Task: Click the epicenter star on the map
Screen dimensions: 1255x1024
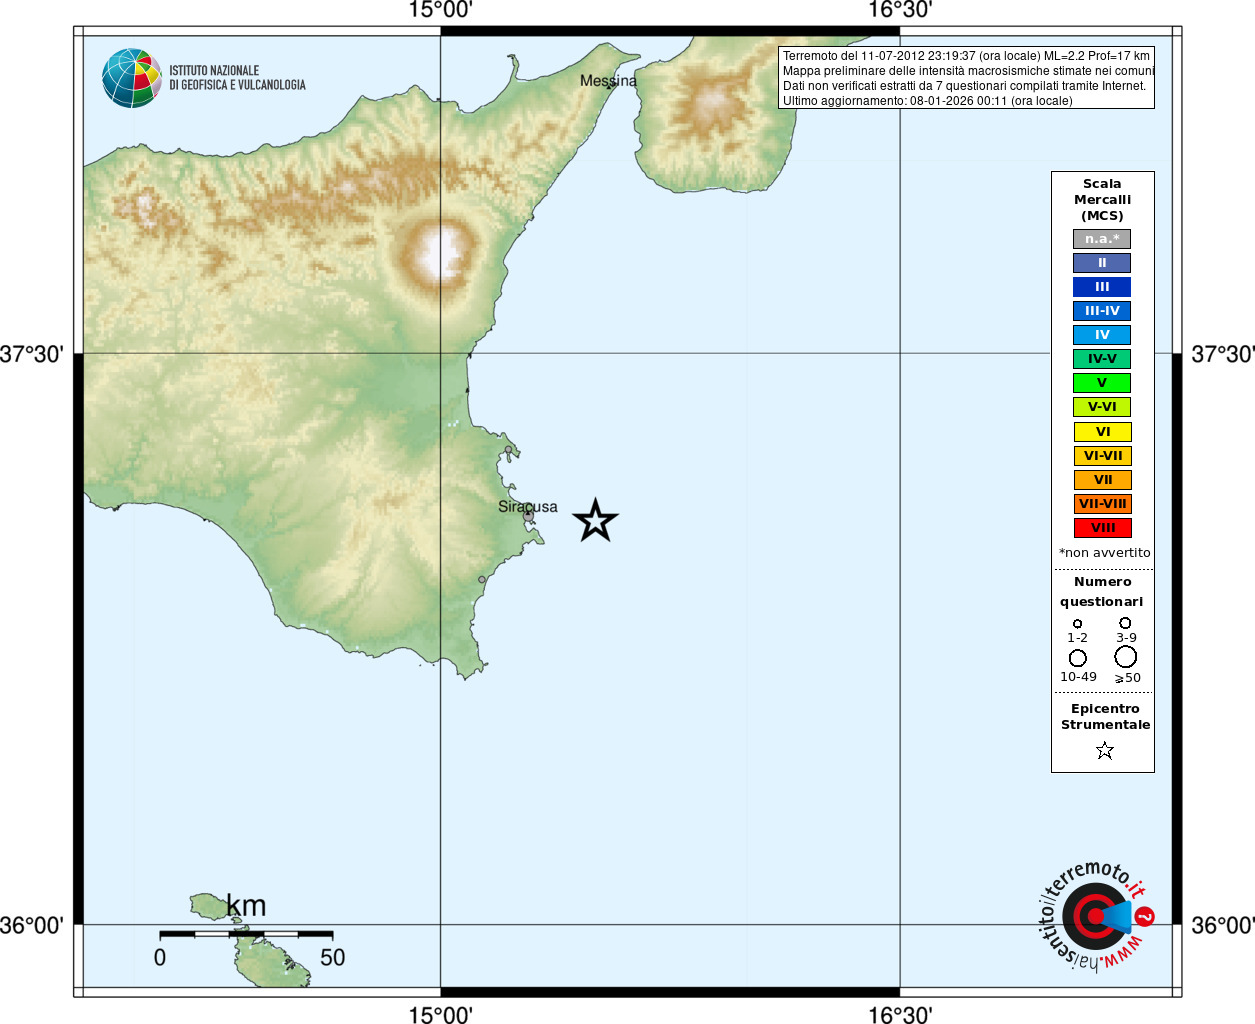Action: 595,521
